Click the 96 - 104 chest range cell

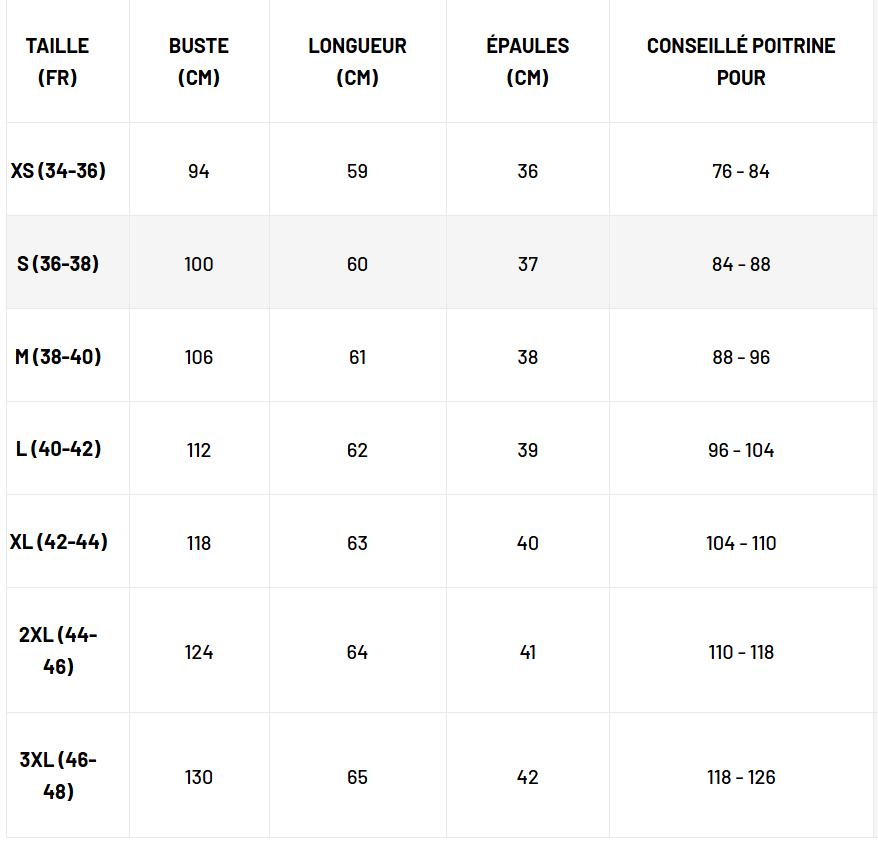click(x=741, y=450)
